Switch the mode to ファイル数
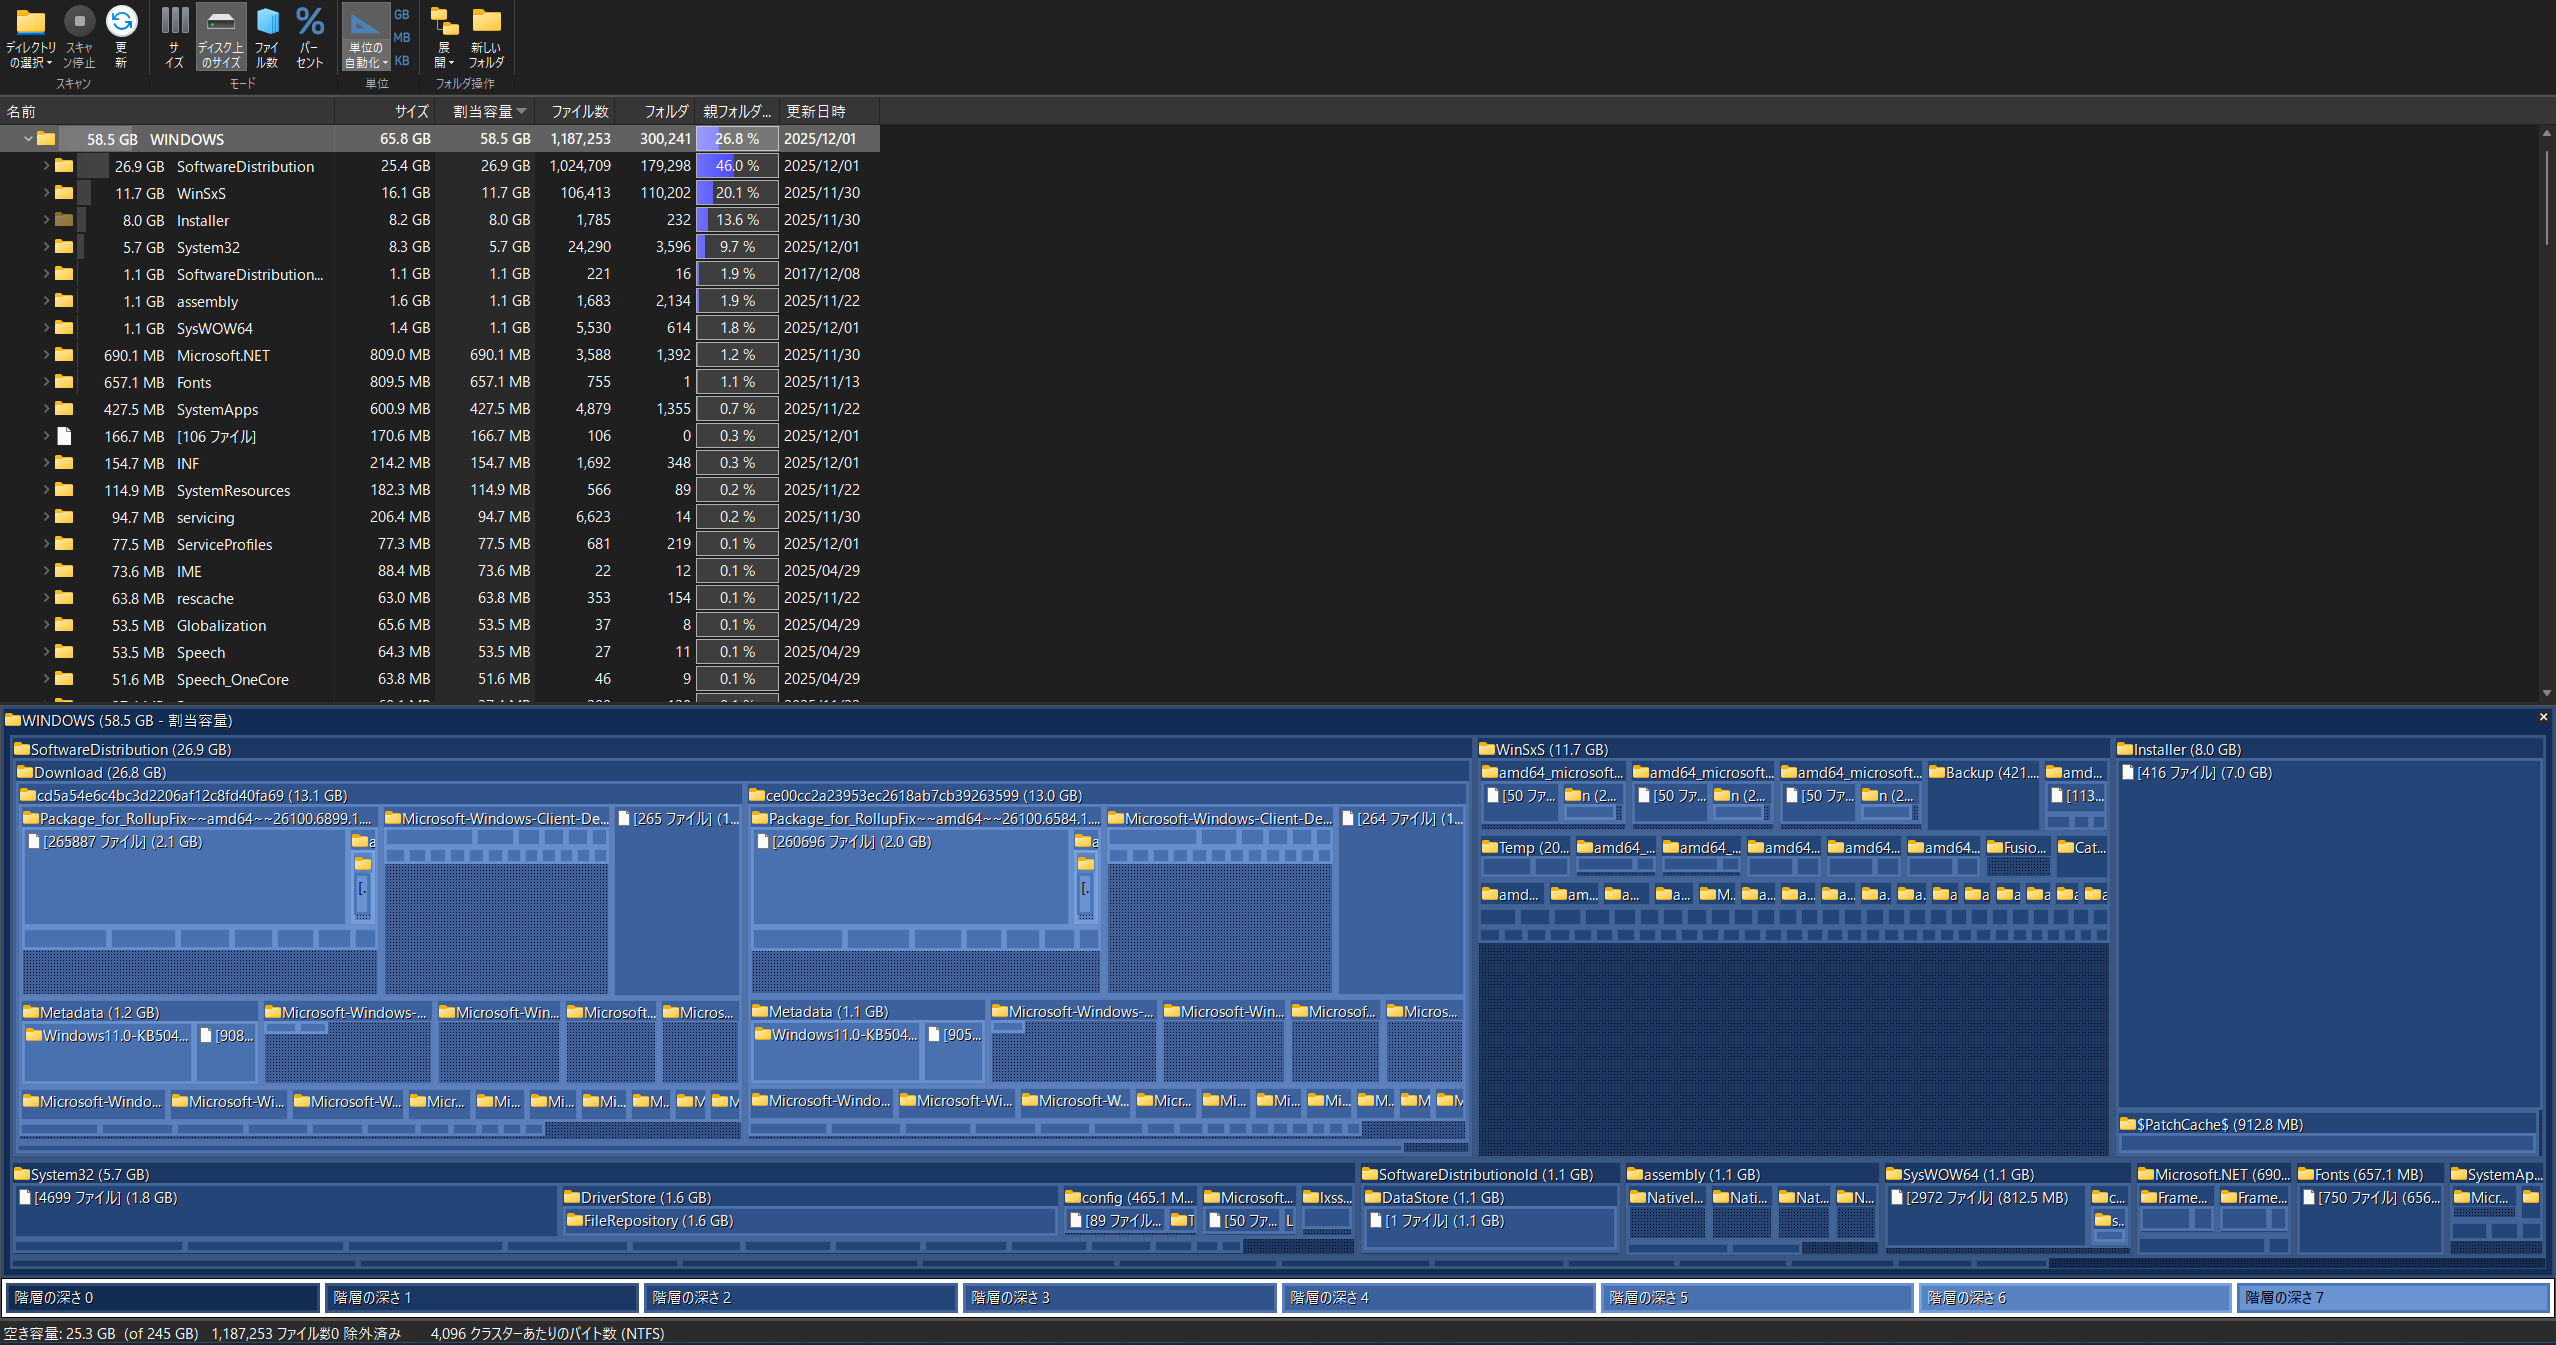This screenshot has height=1345, width=2556. [x=267, y=38]
